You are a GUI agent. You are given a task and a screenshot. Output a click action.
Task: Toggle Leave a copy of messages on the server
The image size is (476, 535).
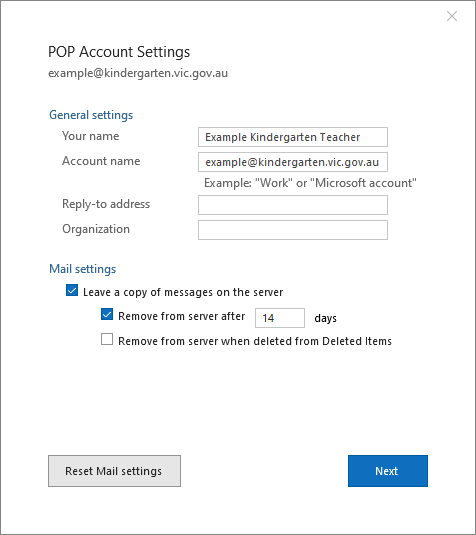click(72, 291)
